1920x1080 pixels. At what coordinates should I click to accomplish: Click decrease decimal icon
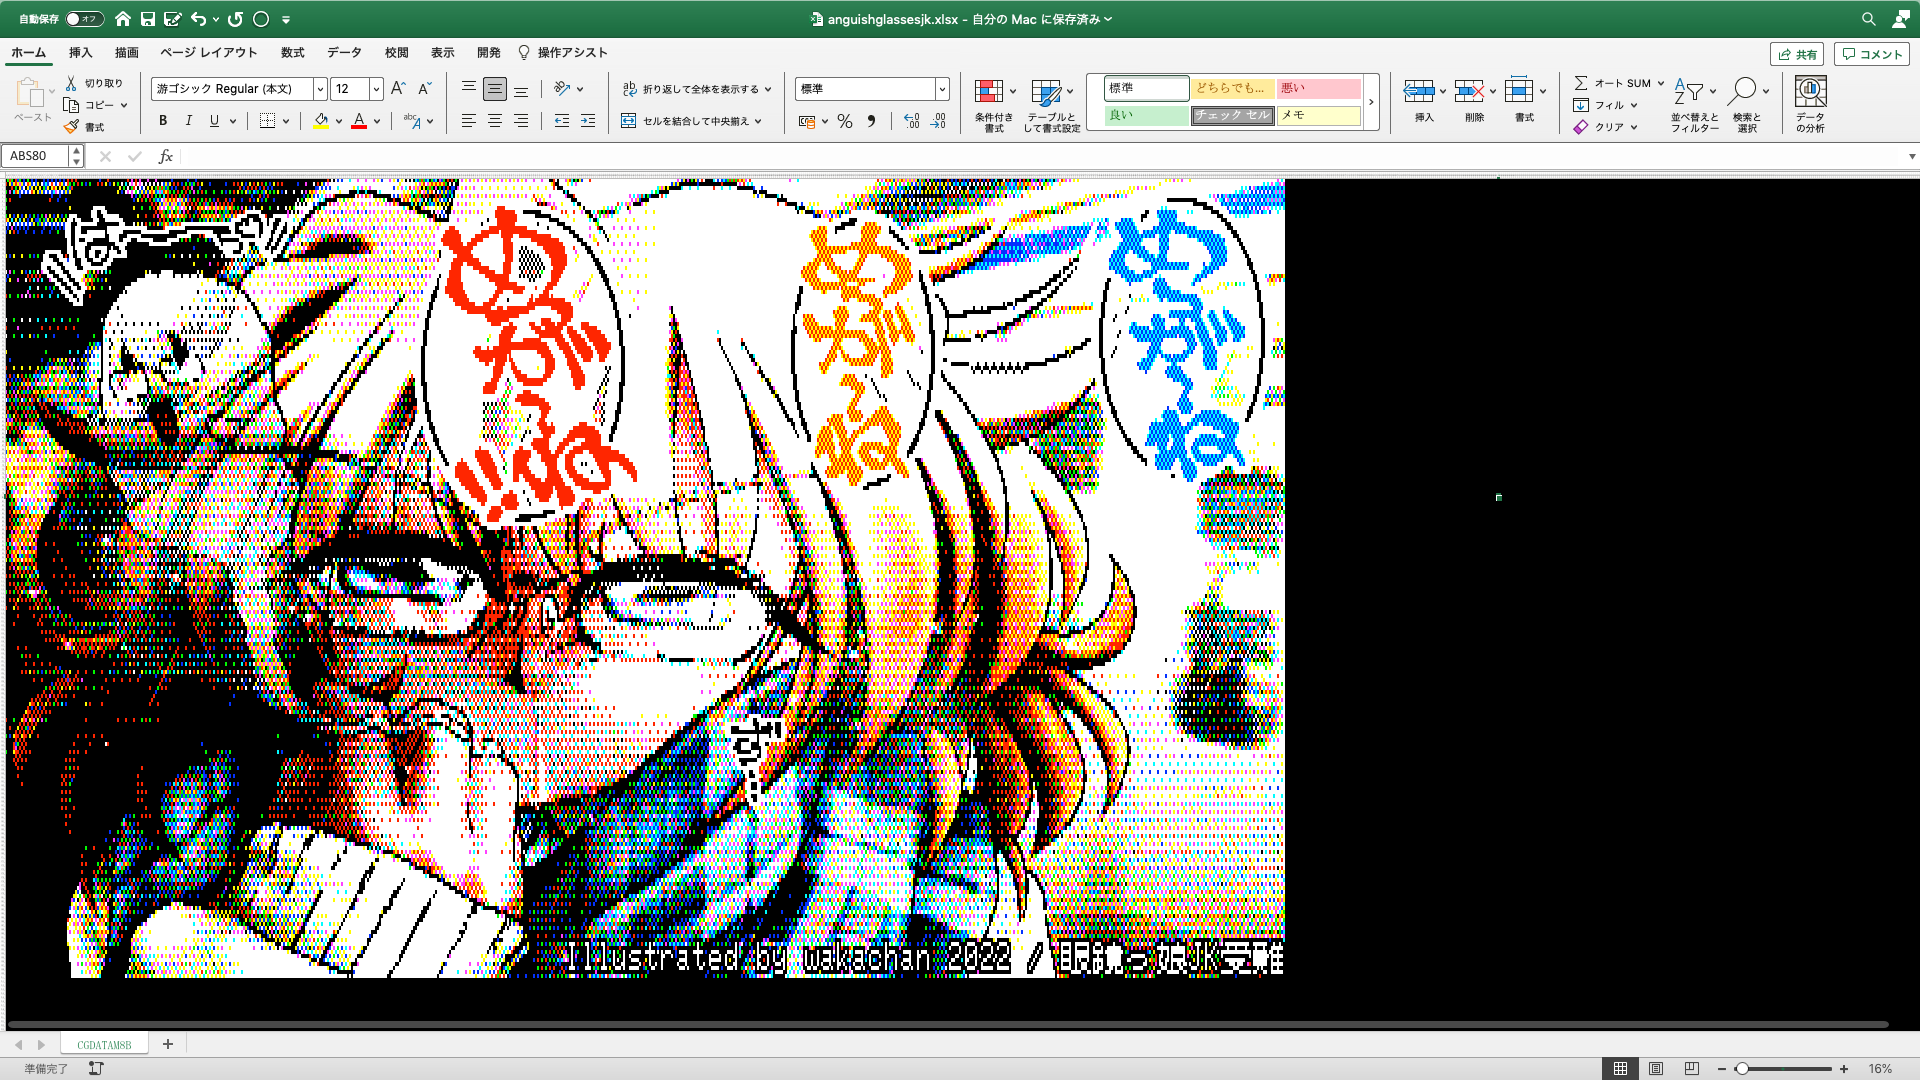coord(938,121)
